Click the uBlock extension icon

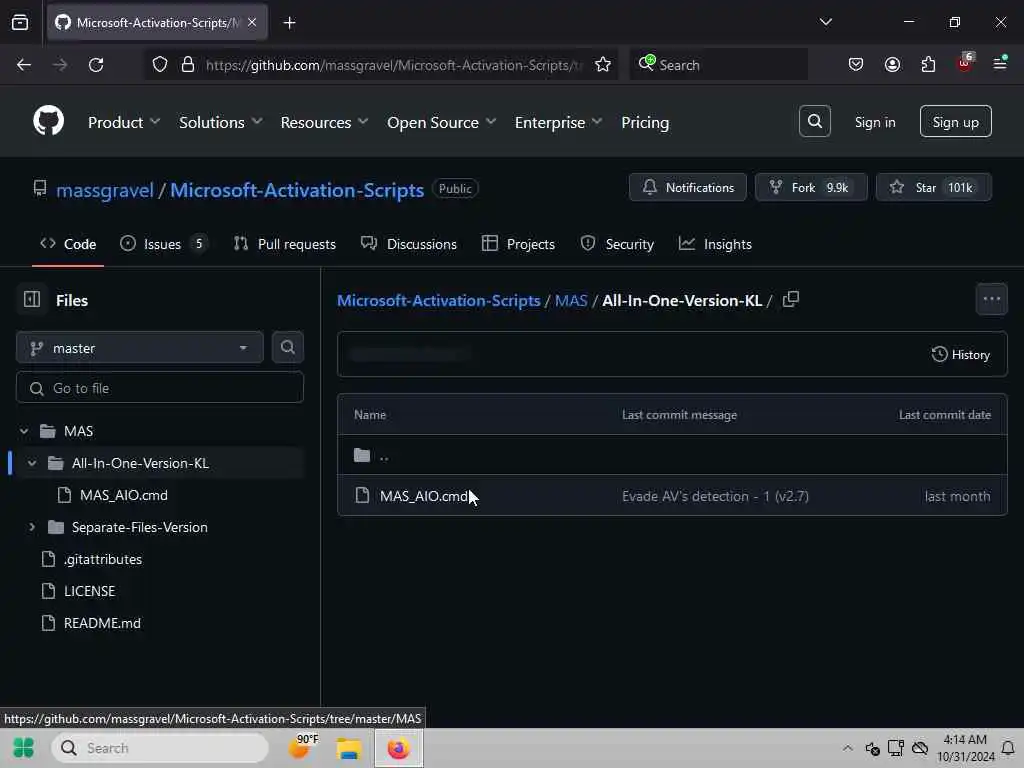965,63
